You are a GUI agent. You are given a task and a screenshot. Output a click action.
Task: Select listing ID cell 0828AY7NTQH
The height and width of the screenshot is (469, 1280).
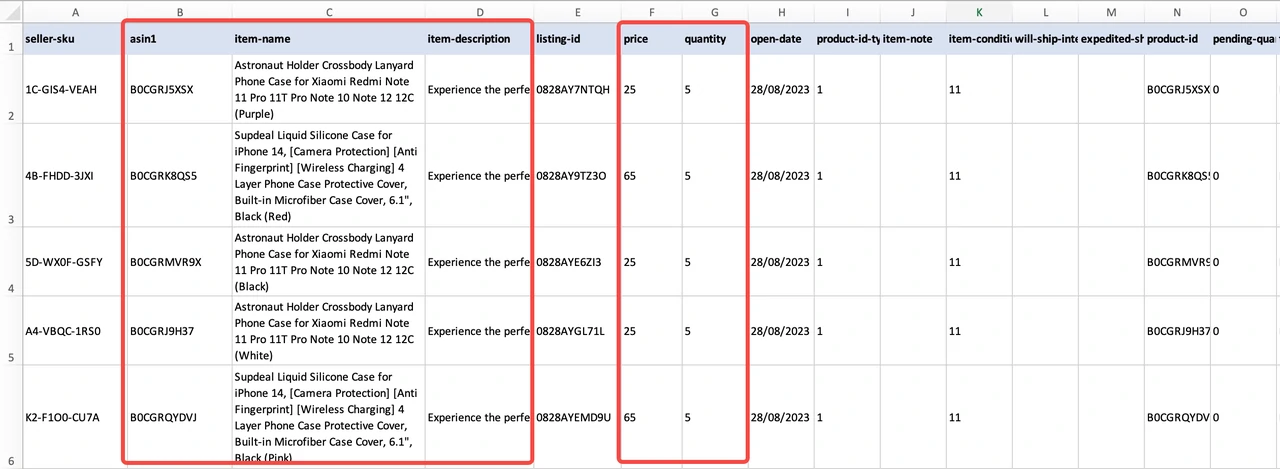pos(572,88)
